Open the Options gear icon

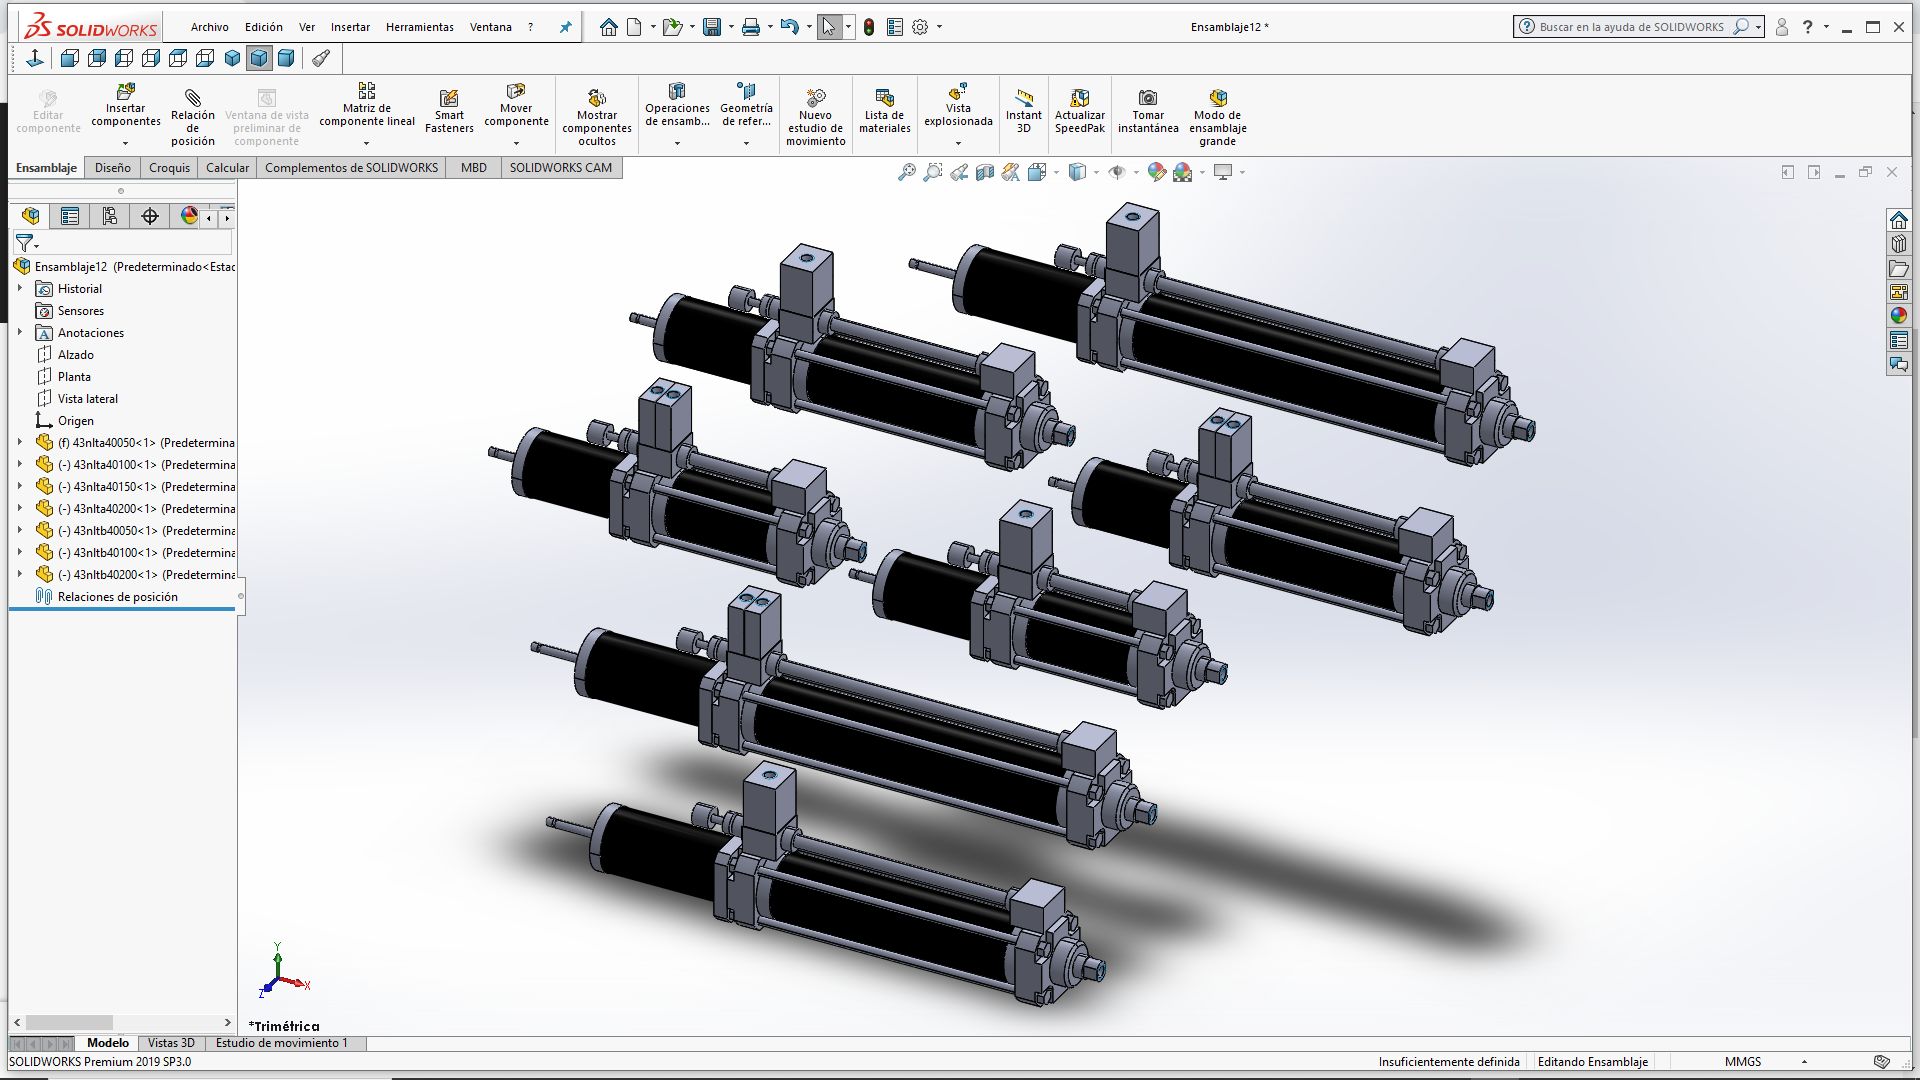(x=920, y=27)
